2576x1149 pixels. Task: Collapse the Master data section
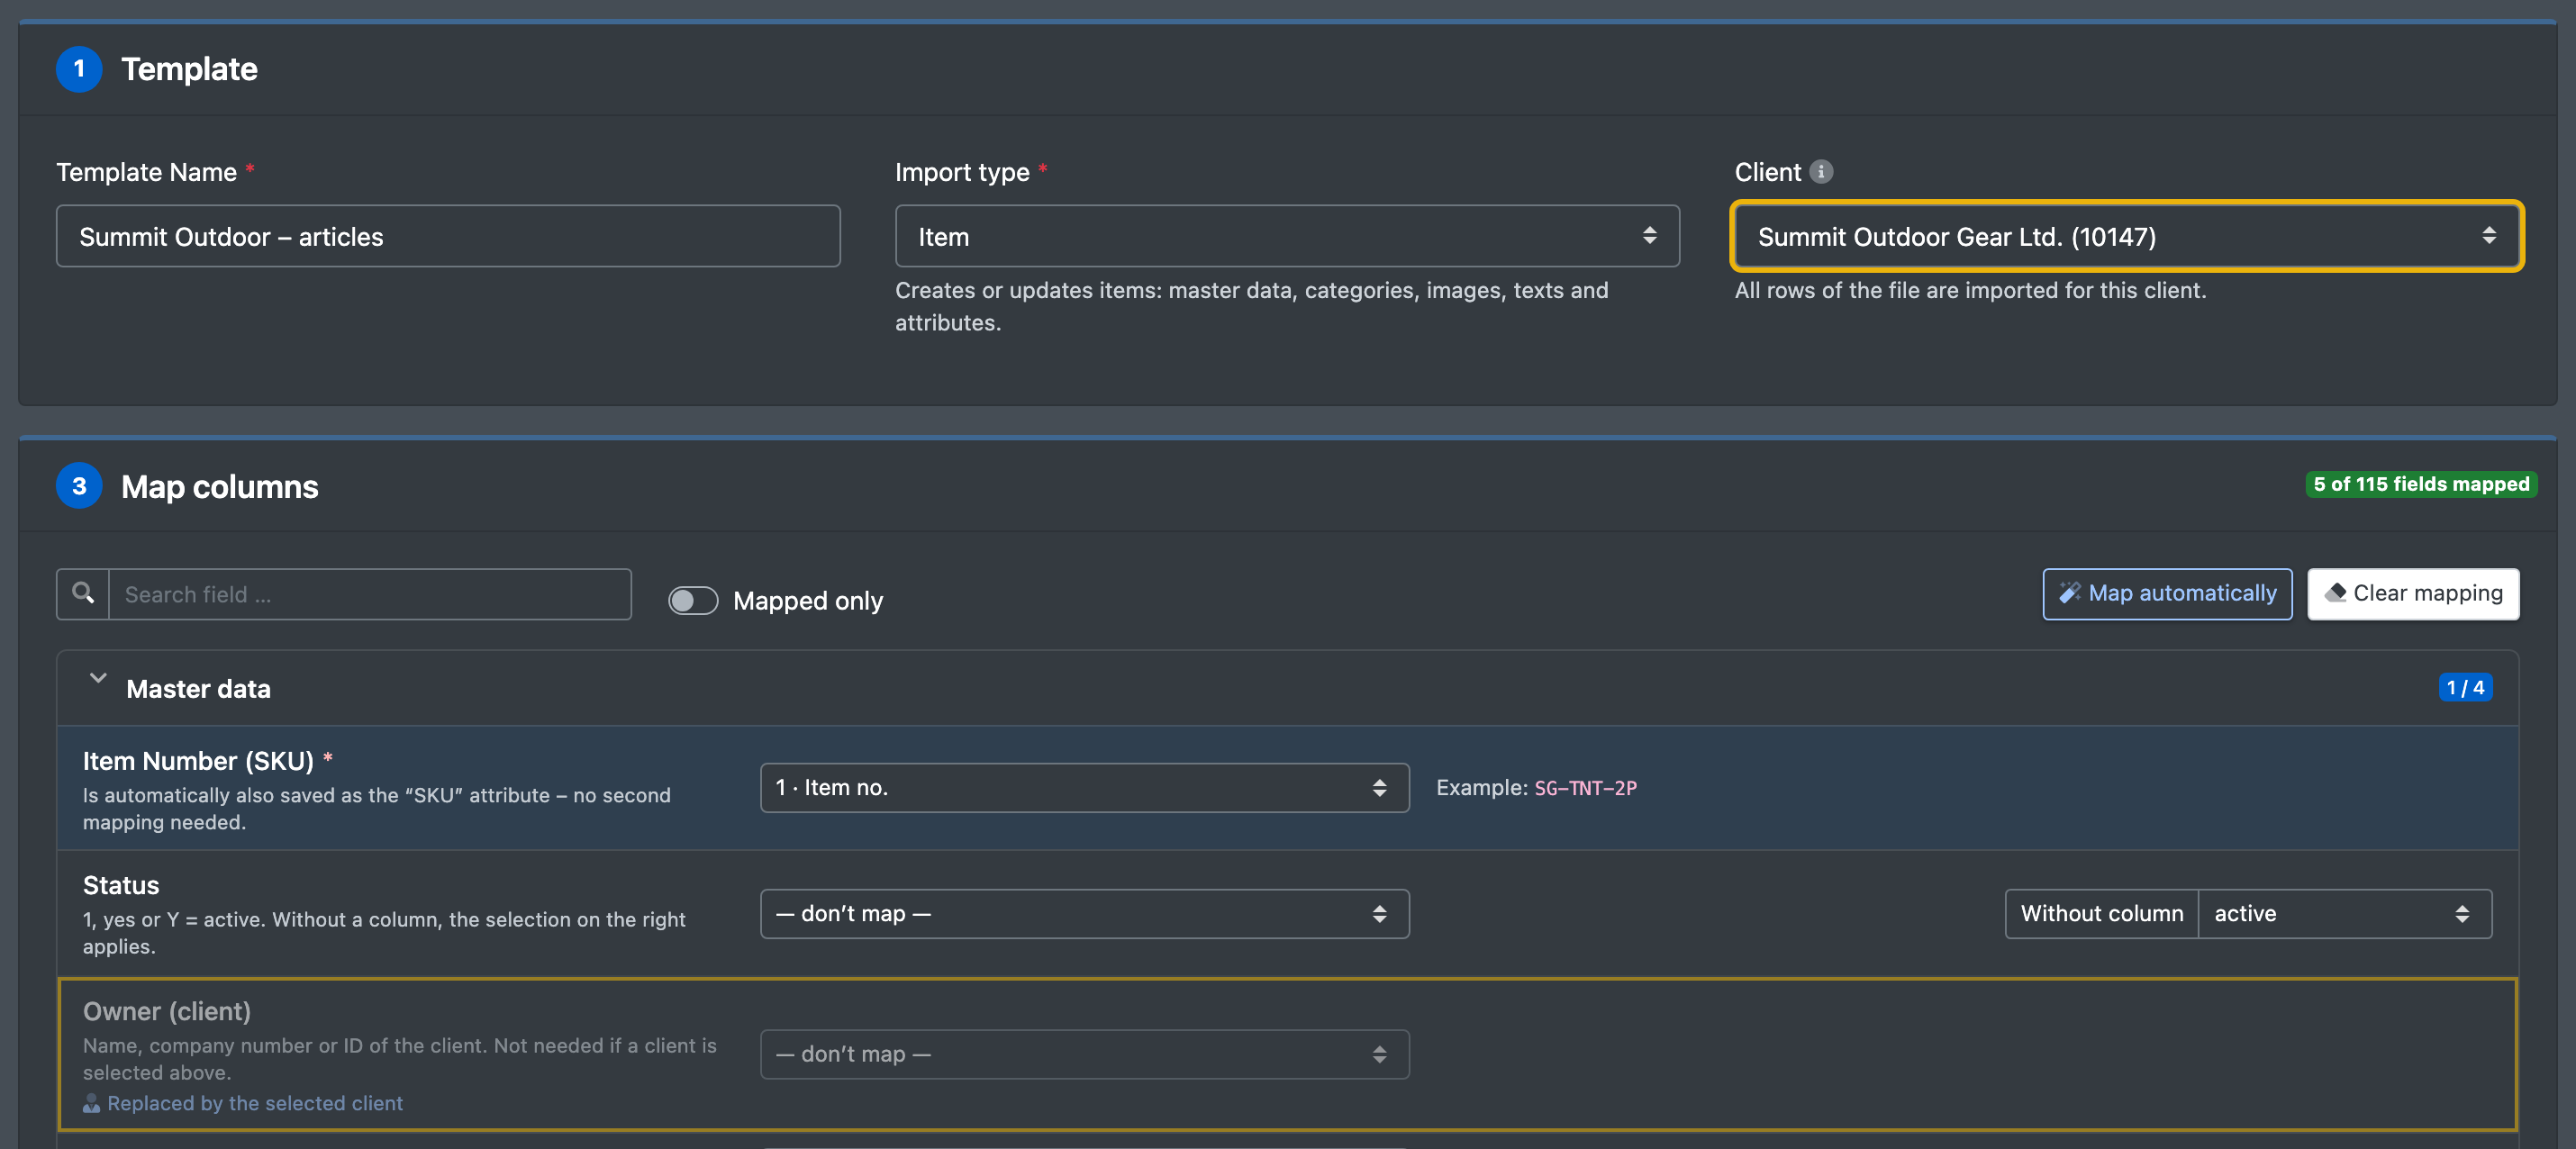coord(98,679)
